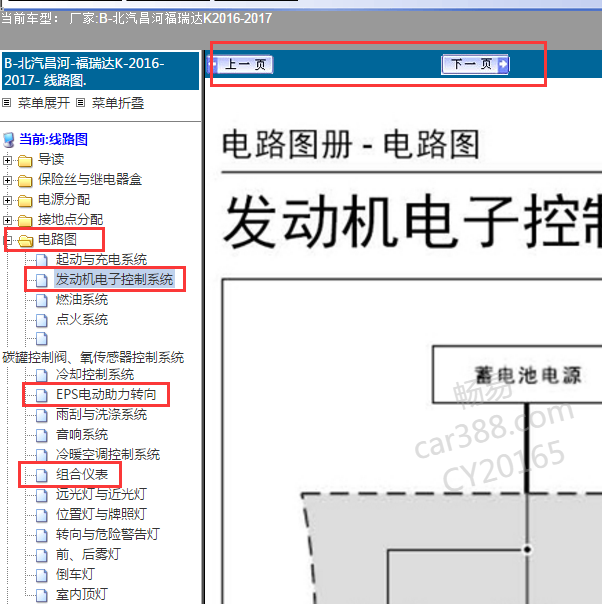The image size is (602, 604).
Task: Click page icon beside EPS电动助力转向
Action: pyautogui.click(x=42, y=395)
